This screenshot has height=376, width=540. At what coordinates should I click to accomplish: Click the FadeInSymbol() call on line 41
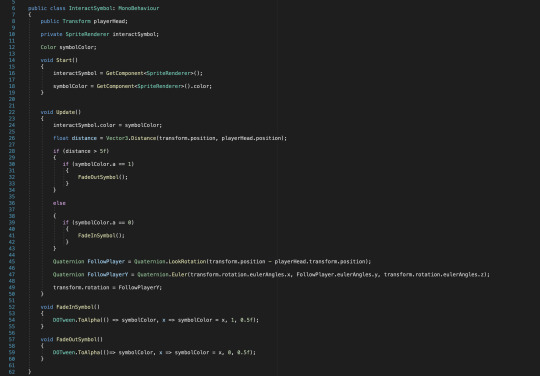click(x=100, y=236)
